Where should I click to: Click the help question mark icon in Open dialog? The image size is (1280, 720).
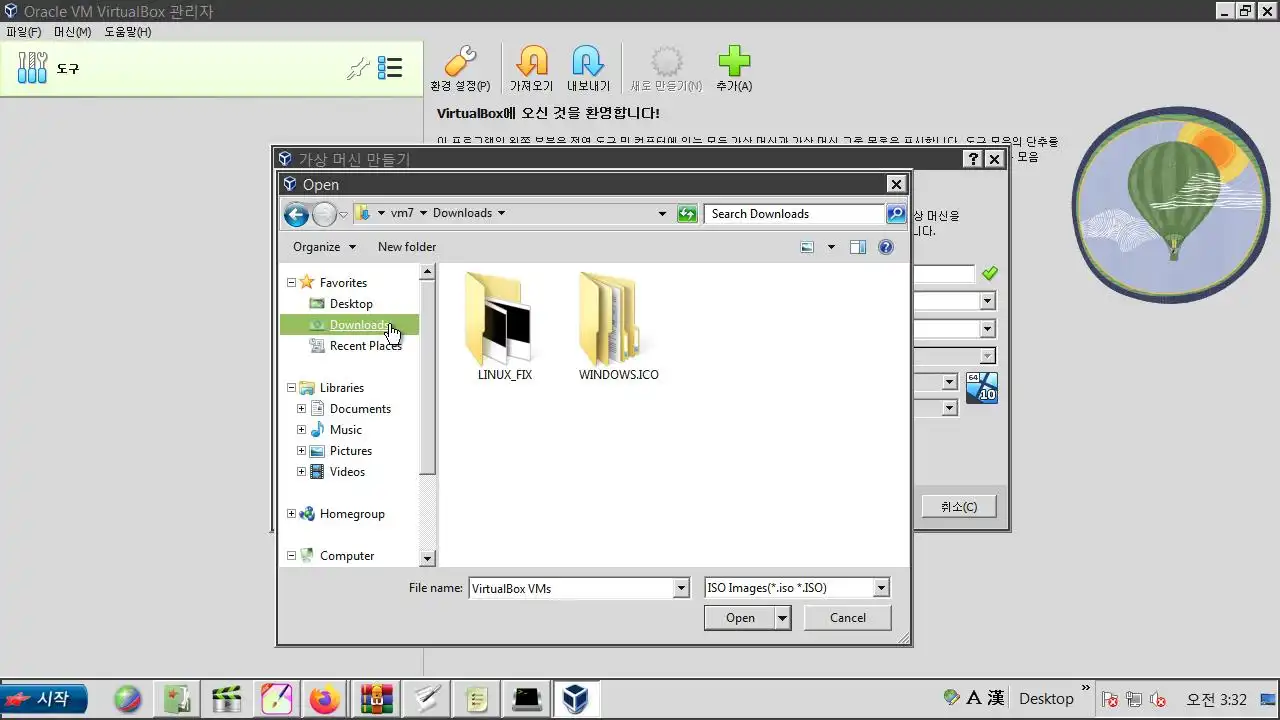pos(886,247)
